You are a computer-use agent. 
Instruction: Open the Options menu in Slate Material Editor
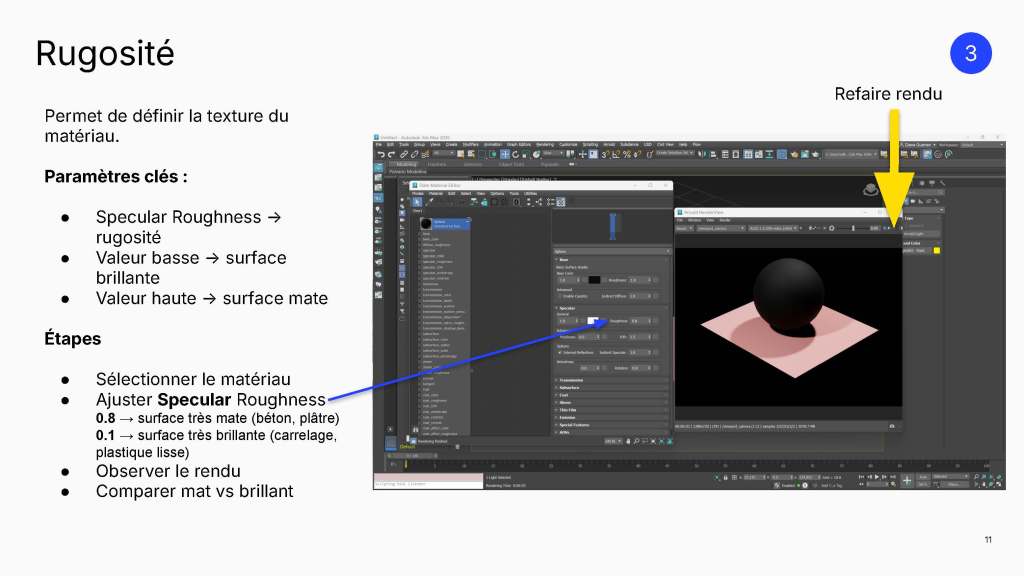(497, 193)
